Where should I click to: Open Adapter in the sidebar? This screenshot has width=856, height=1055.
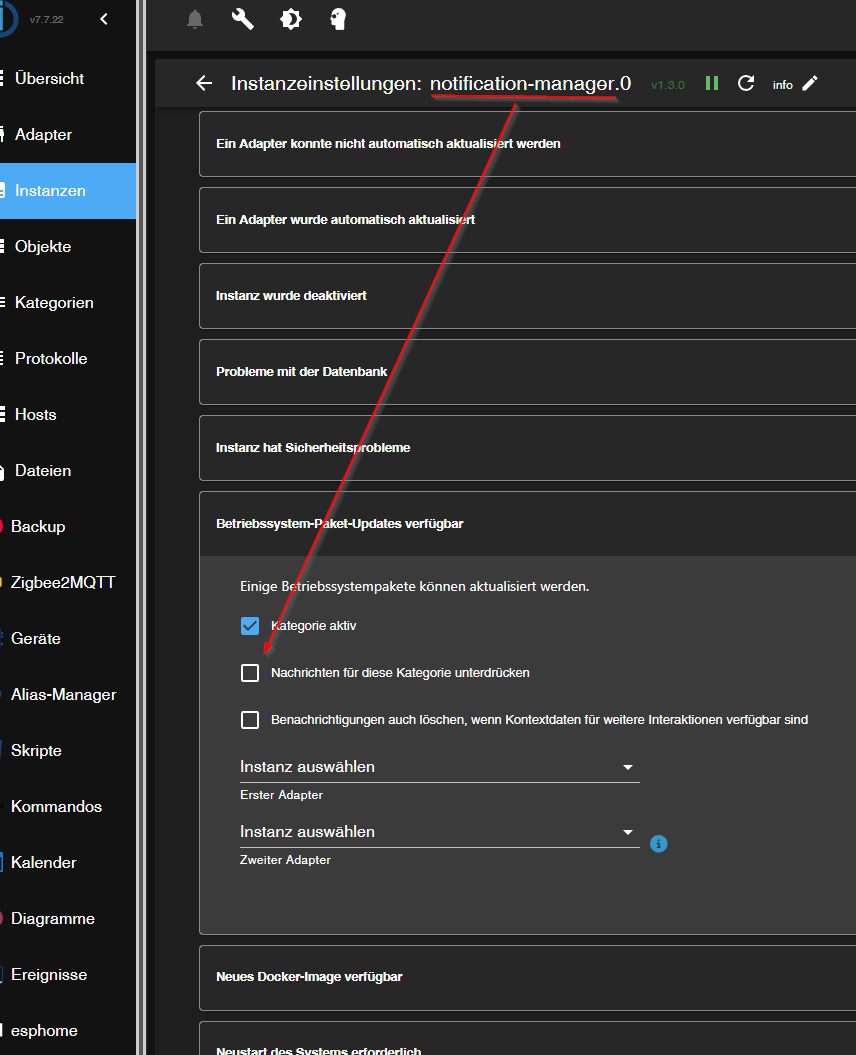tap(68, 135)
